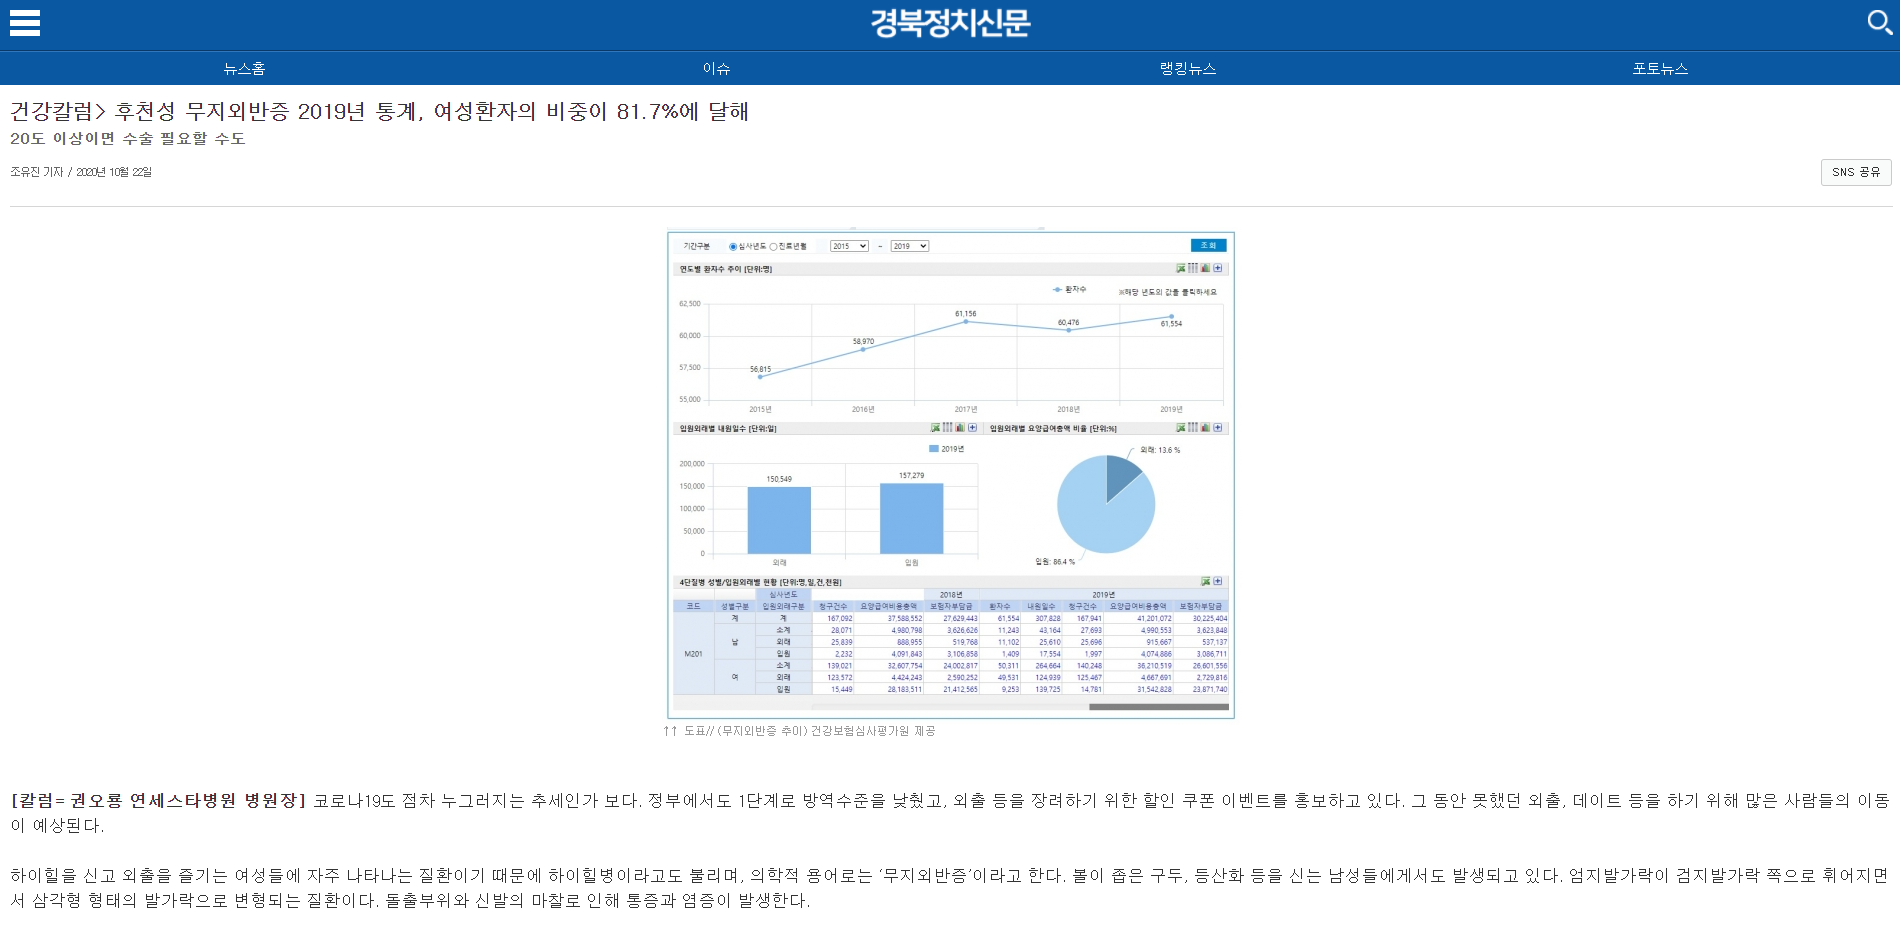This screenshot has height=932, width=1900.
Task: Export the 요양급여총액 비율 section to Excel
Action: 1180,427
